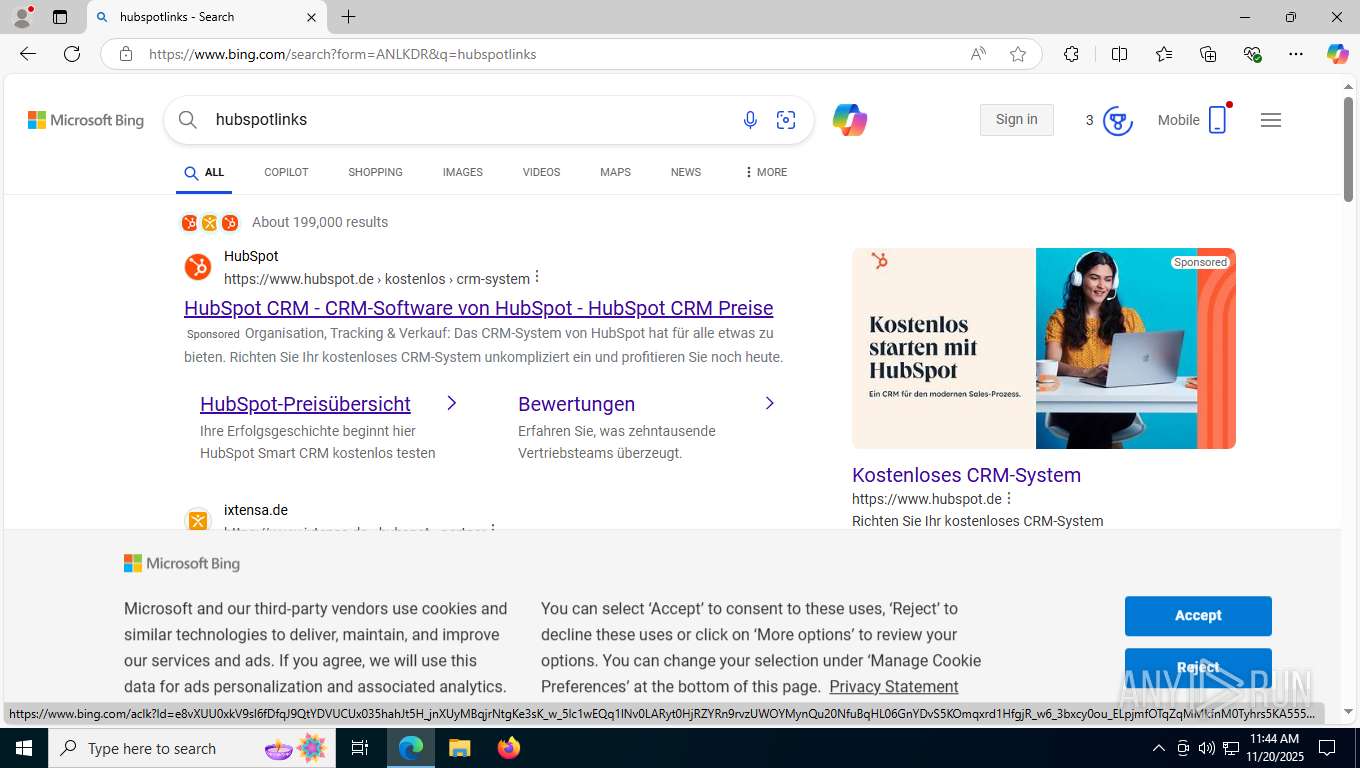1360x768 pixels.
Task: Click ixtensa.de result site name
Action: 256,510
